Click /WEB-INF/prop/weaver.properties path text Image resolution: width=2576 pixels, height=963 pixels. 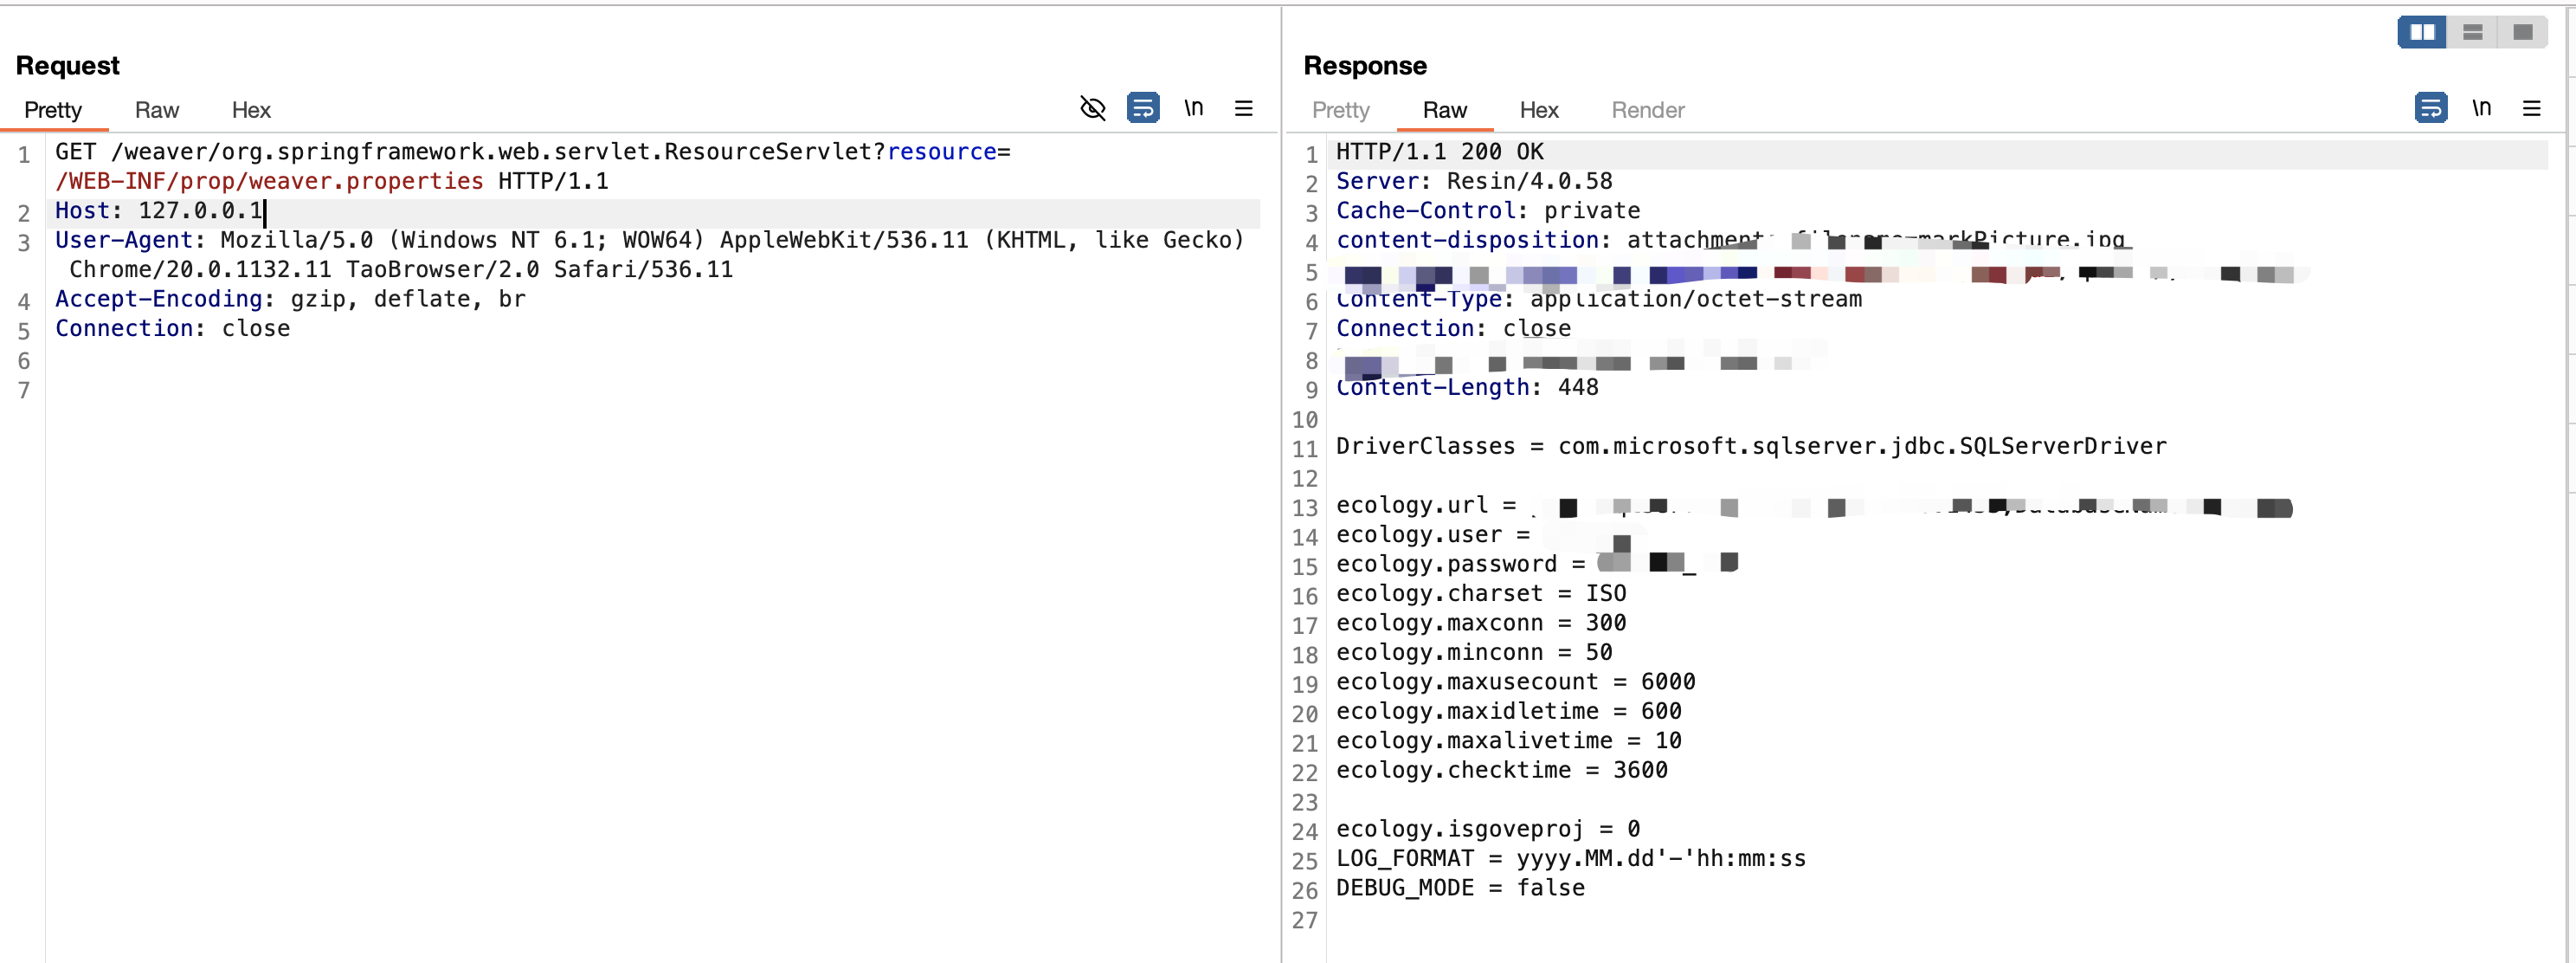pyautogui.click(x=269, y=182)
